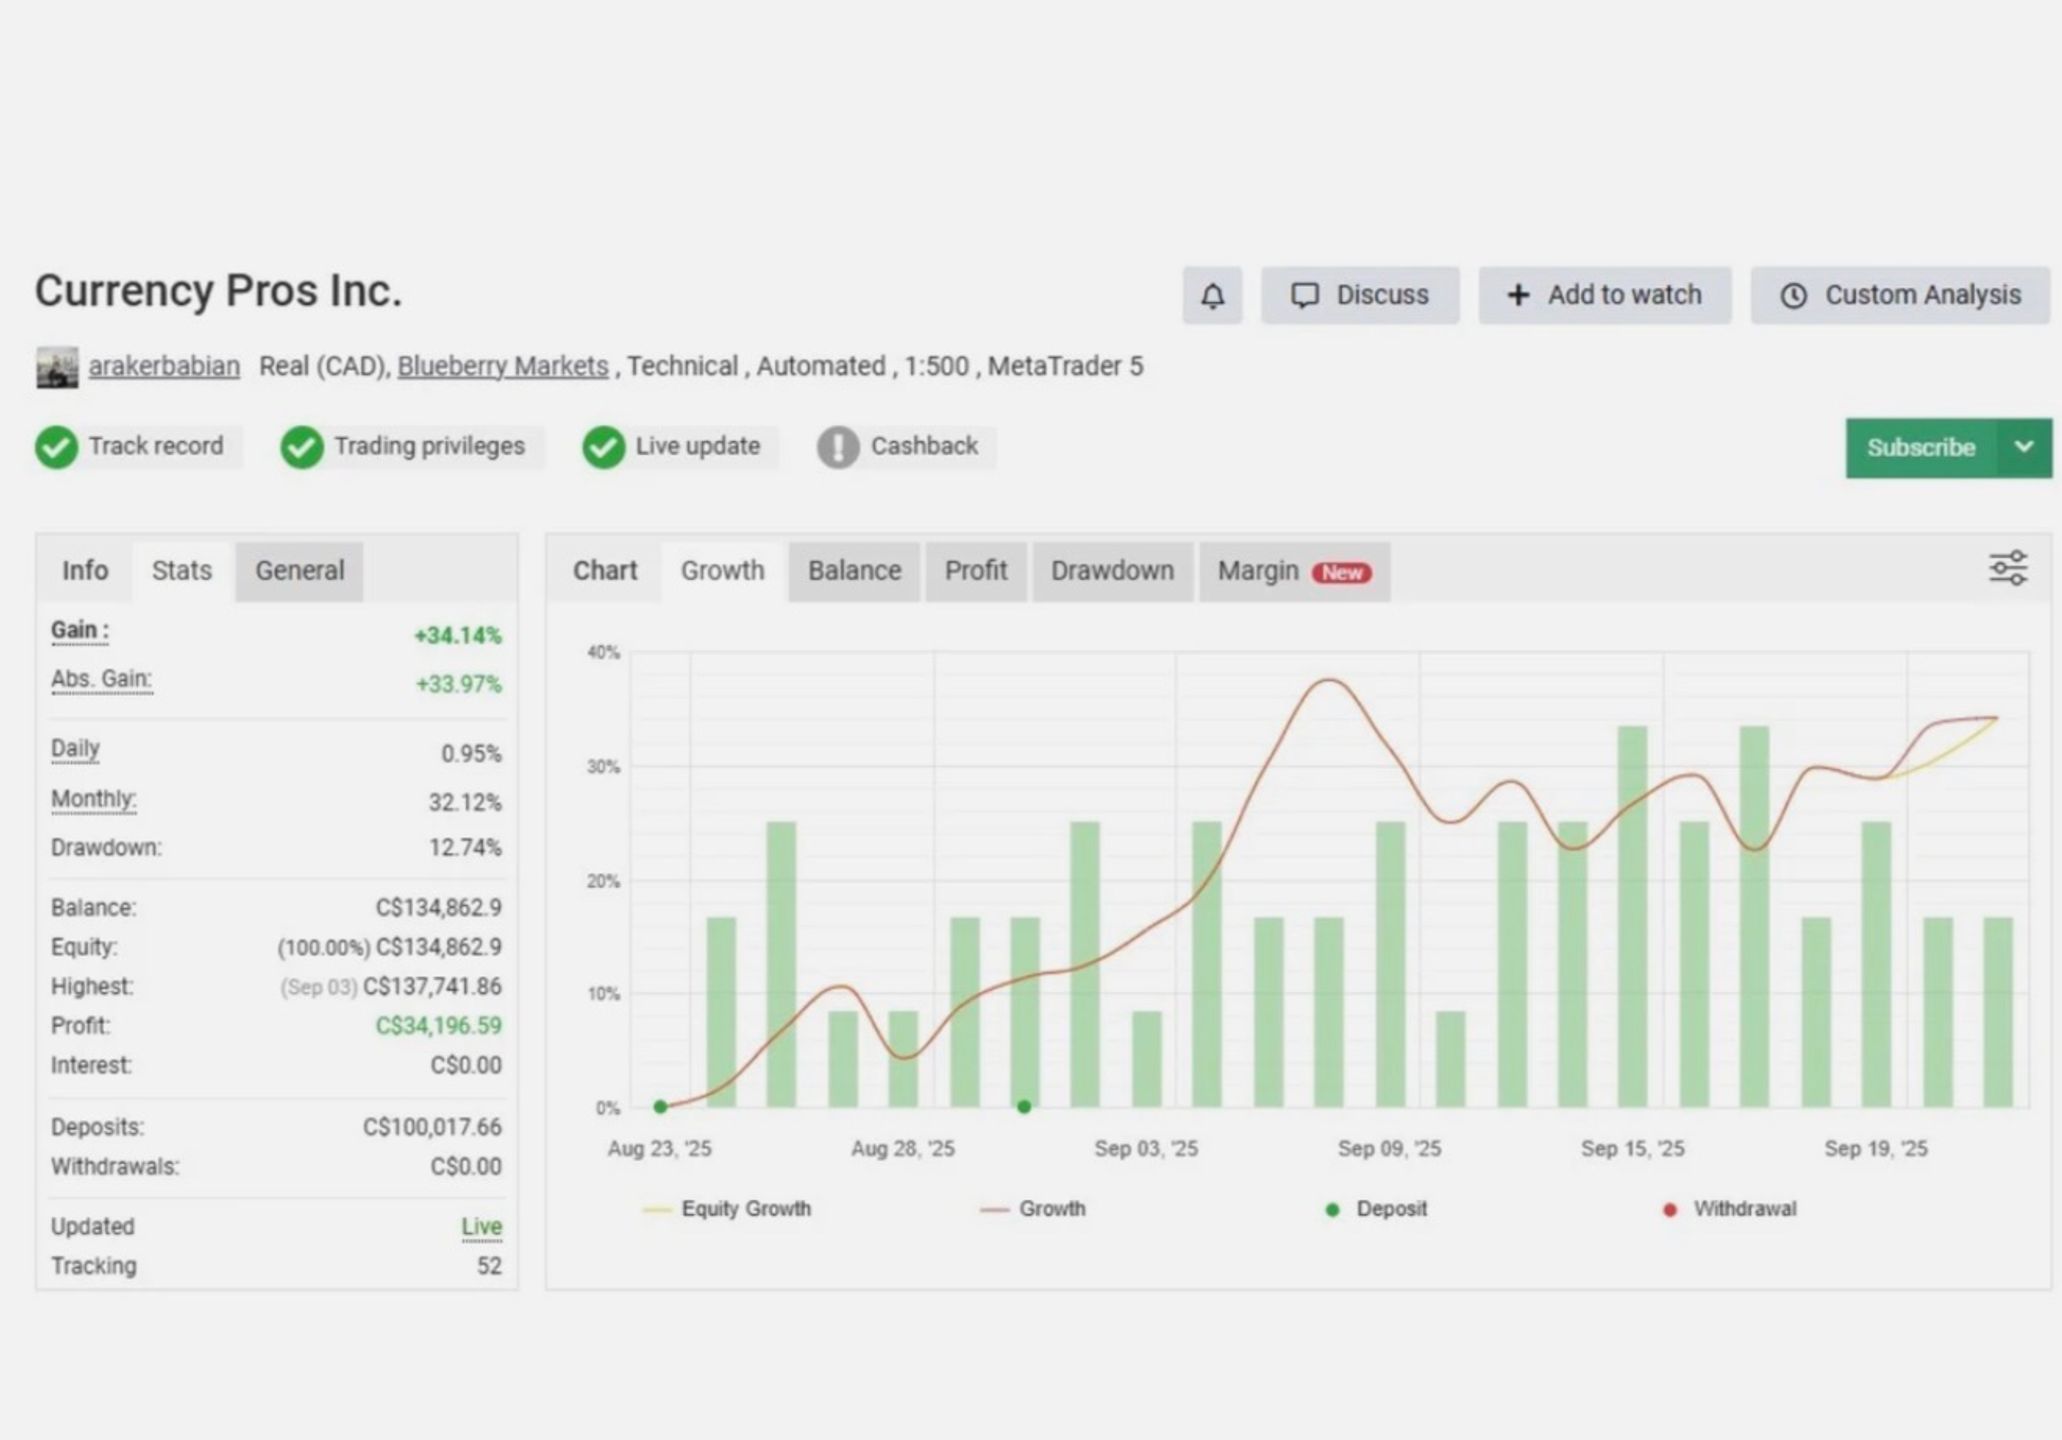The image size is (2062, 1440).
Task: Toggle Deposit legend marker
Action: pos(1376,1209)
